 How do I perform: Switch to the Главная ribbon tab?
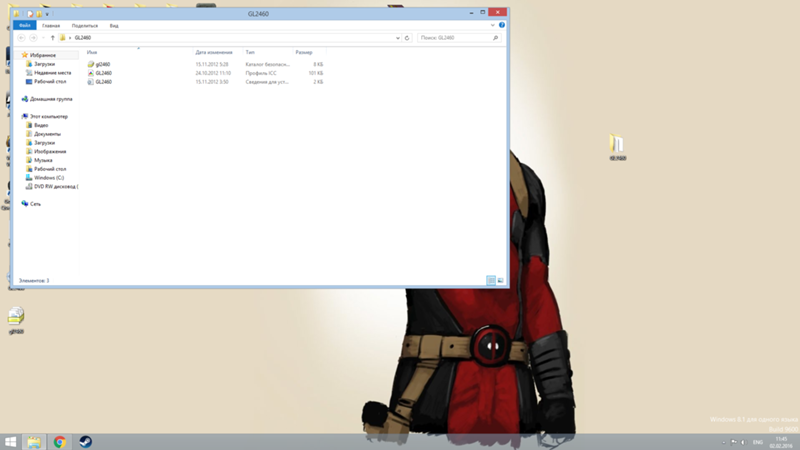coord(51,26)
